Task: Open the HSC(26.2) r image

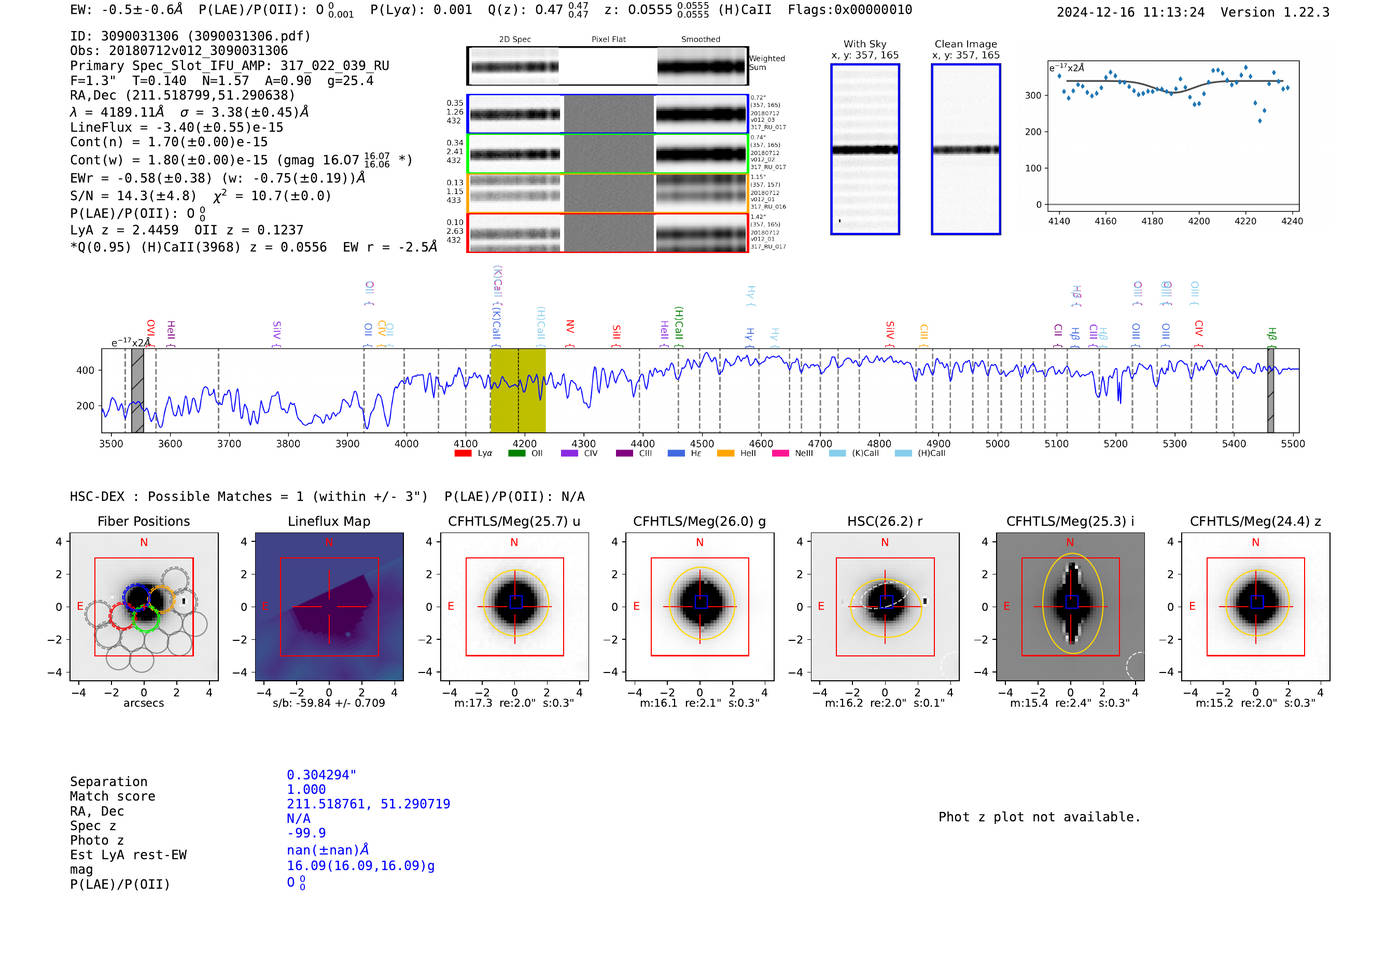Action: coord(885,607)
